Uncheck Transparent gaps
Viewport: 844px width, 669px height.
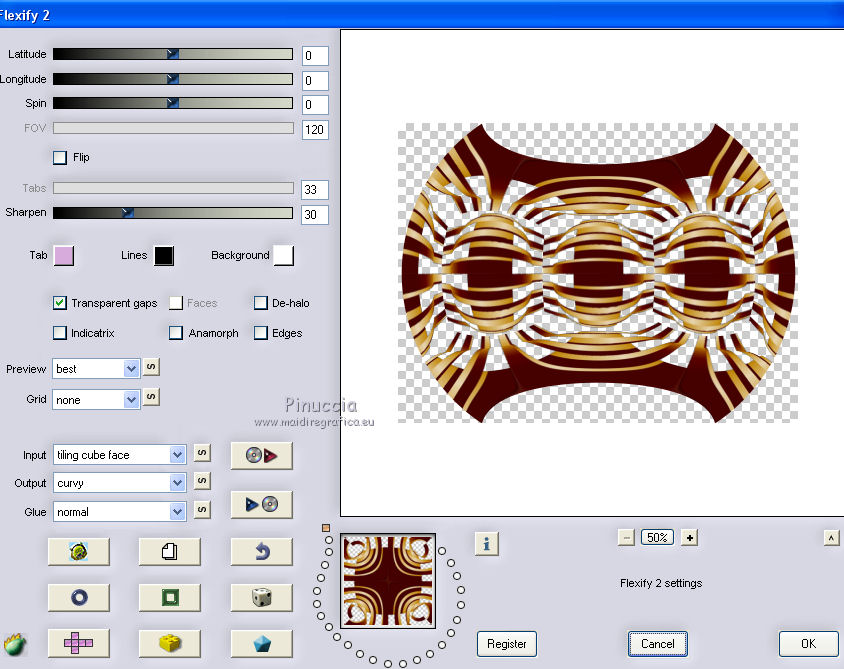tap(60, 303)
